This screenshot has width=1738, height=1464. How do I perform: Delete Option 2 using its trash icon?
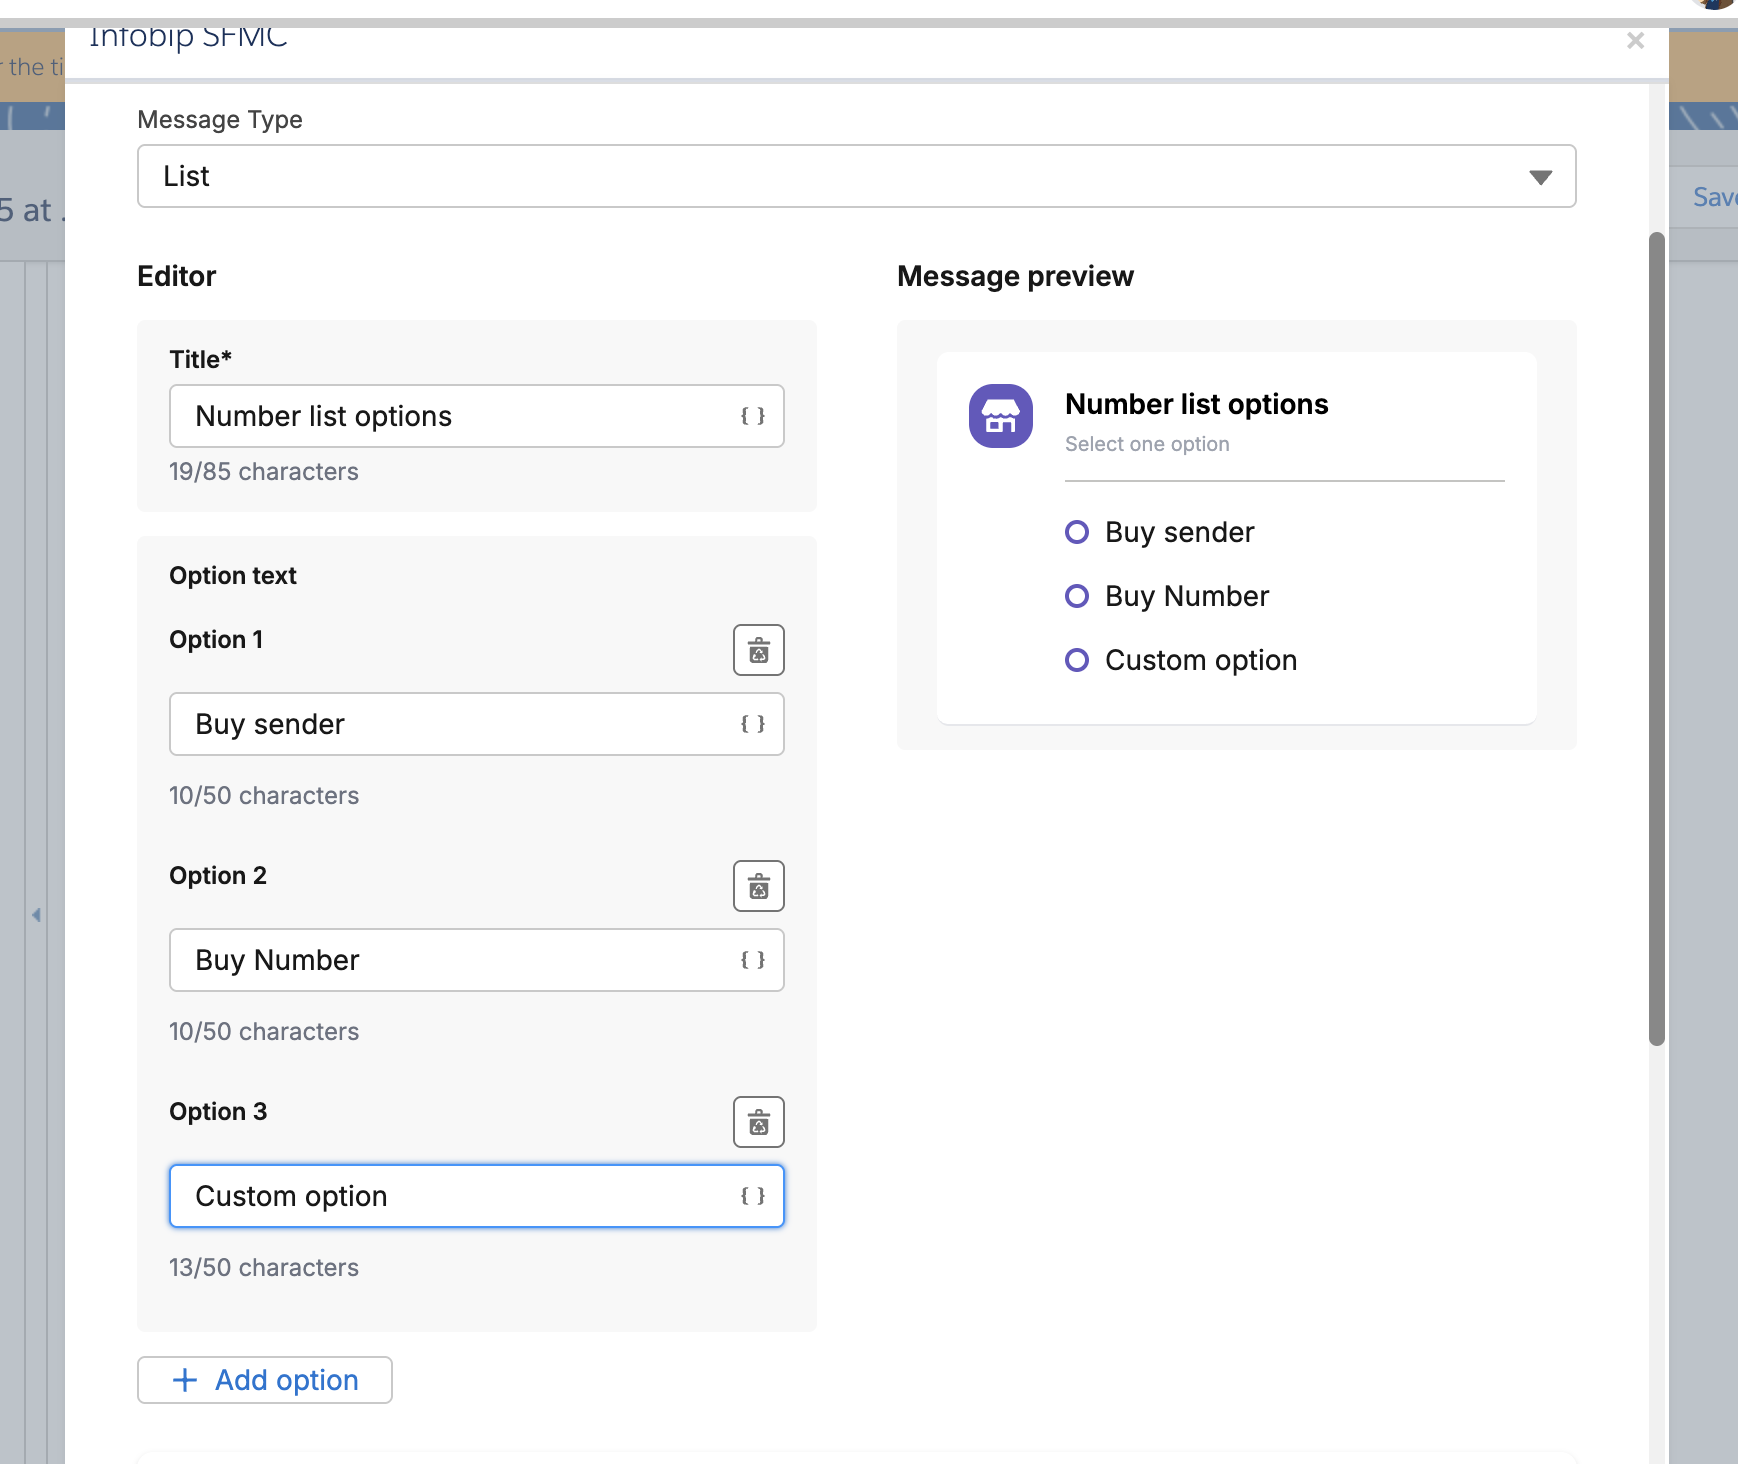758,886
